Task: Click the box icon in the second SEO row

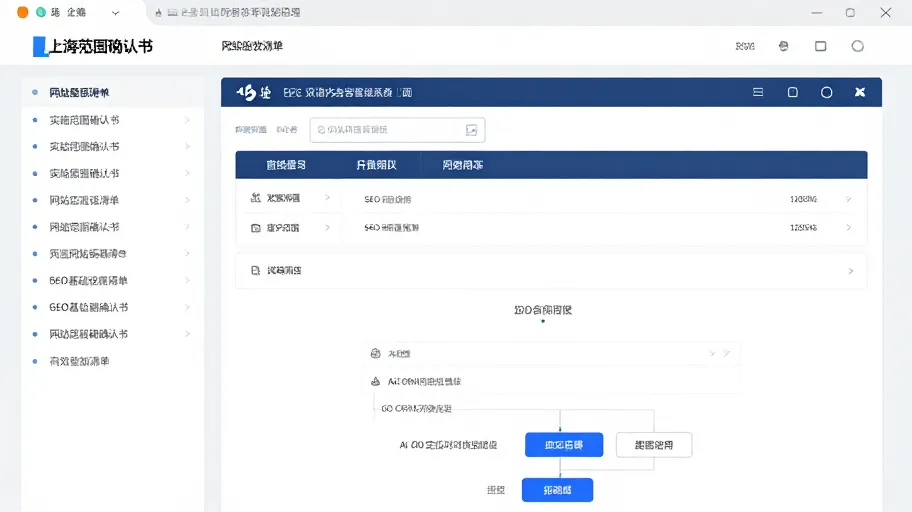Action: 255,228
